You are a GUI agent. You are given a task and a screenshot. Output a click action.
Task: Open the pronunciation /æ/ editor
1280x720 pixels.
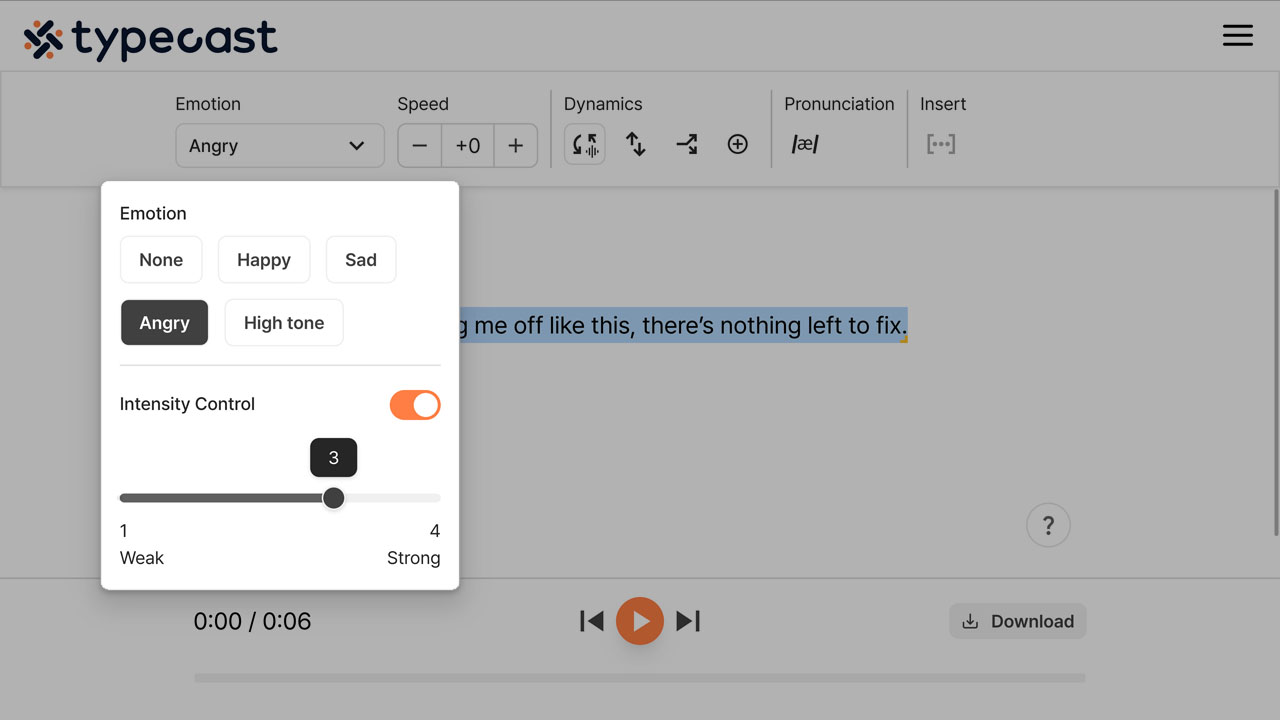[x=805, y=145]
